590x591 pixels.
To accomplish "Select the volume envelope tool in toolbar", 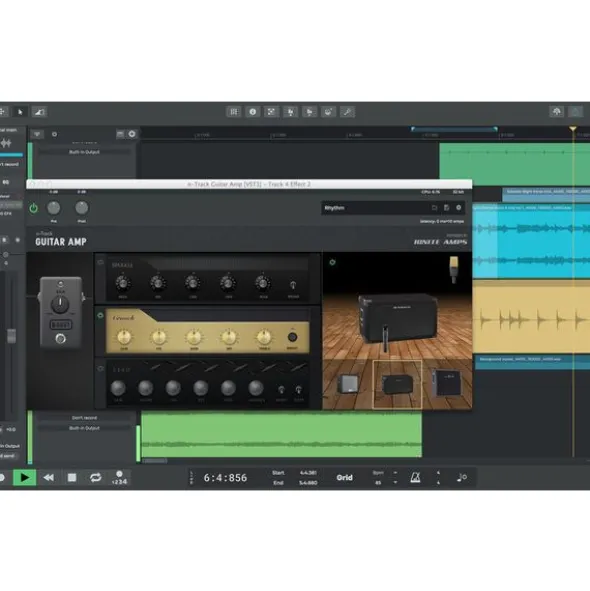I will click(x=39, y=112).
